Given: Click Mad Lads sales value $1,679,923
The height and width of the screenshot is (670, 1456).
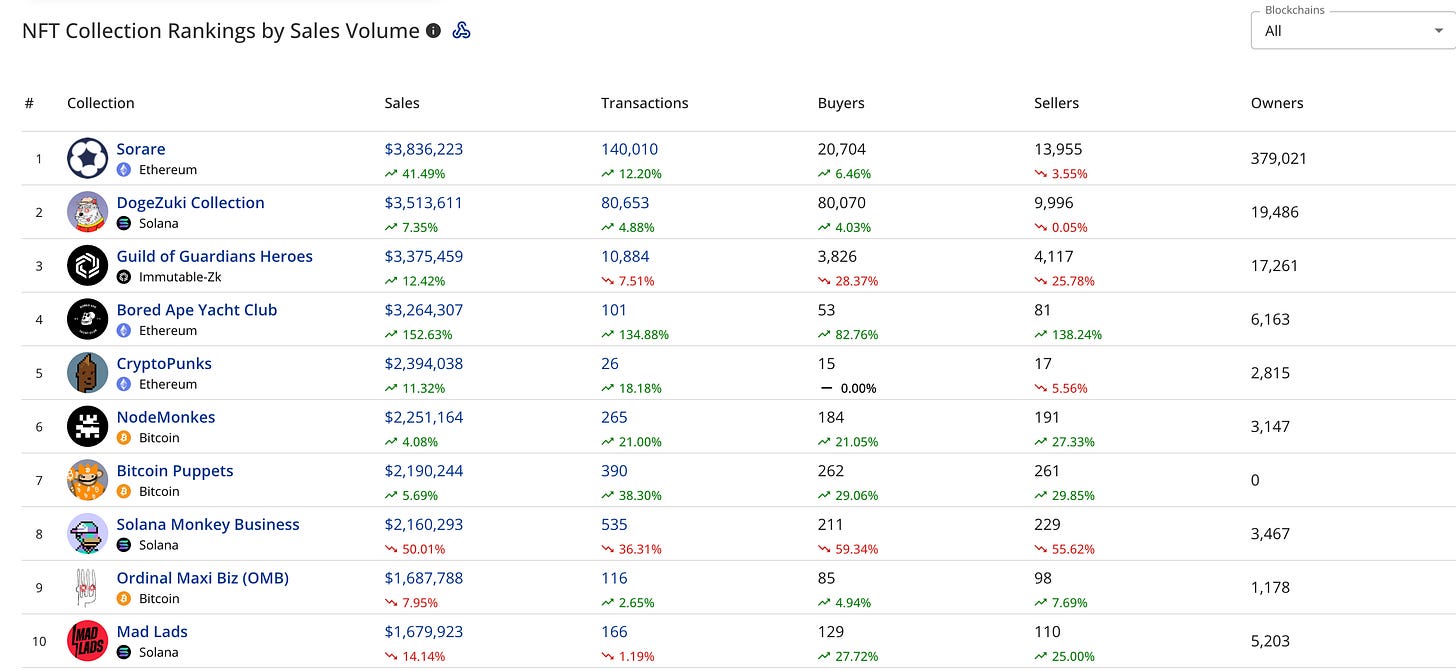Looking at the screenshot, I should [424, 631].
